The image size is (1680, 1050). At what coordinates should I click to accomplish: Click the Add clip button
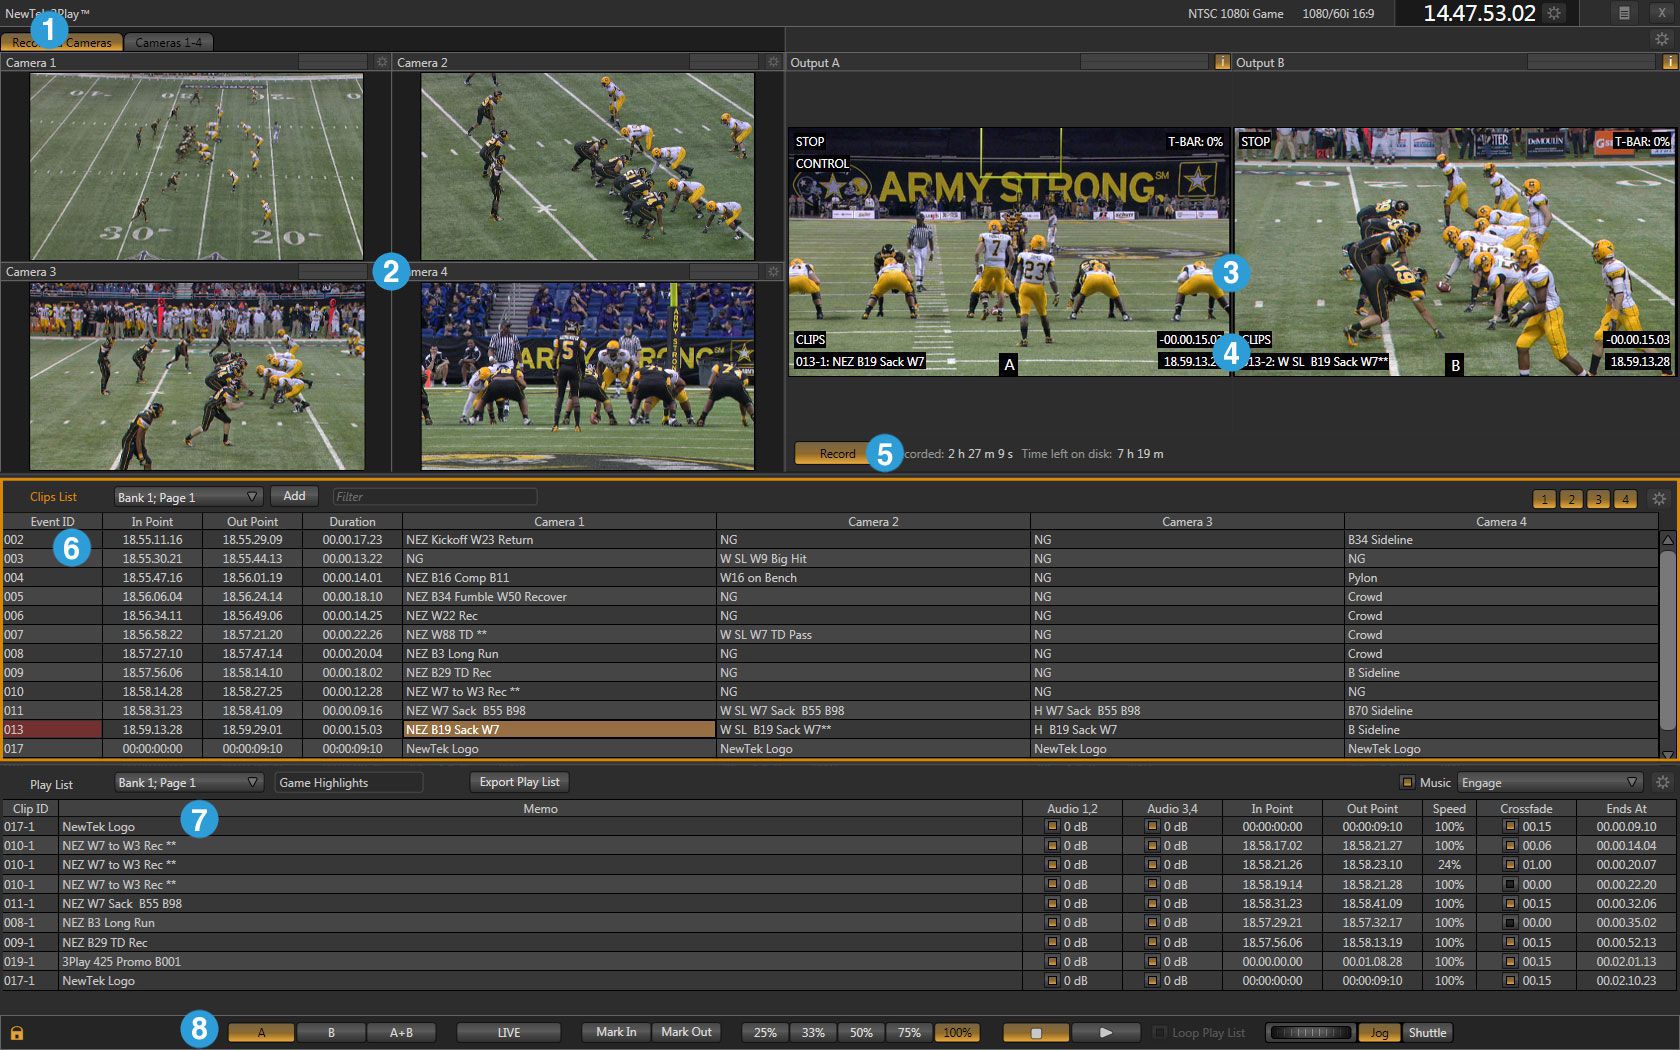click(294, 496)
